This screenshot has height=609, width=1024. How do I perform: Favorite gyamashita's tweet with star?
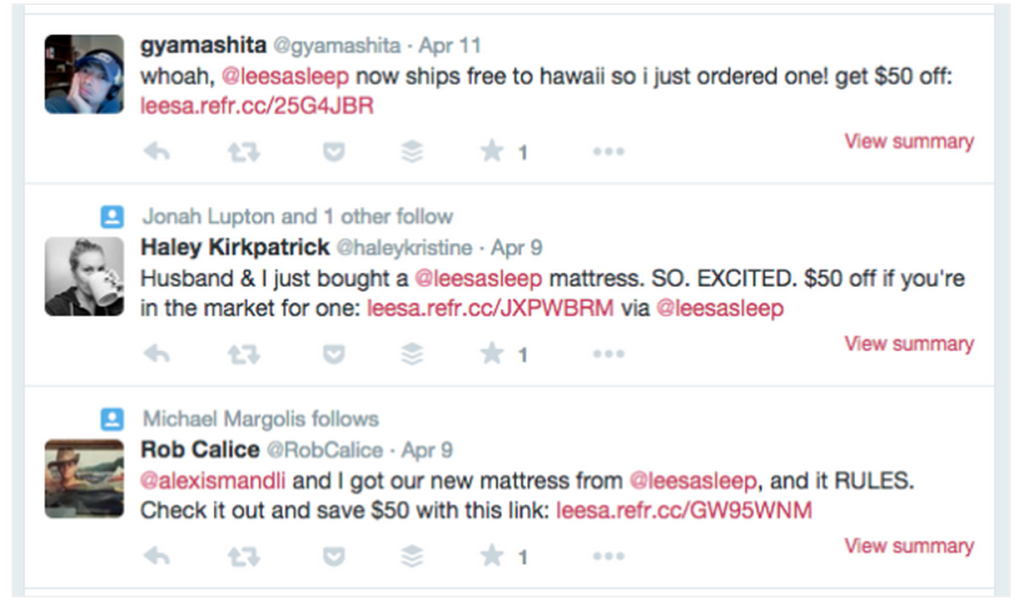pos(491,152)
